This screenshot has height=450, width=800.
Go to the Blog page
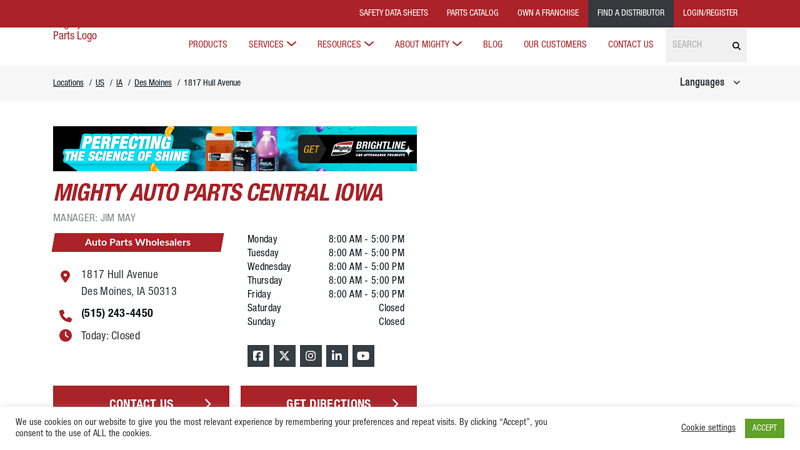coord(492,44)
